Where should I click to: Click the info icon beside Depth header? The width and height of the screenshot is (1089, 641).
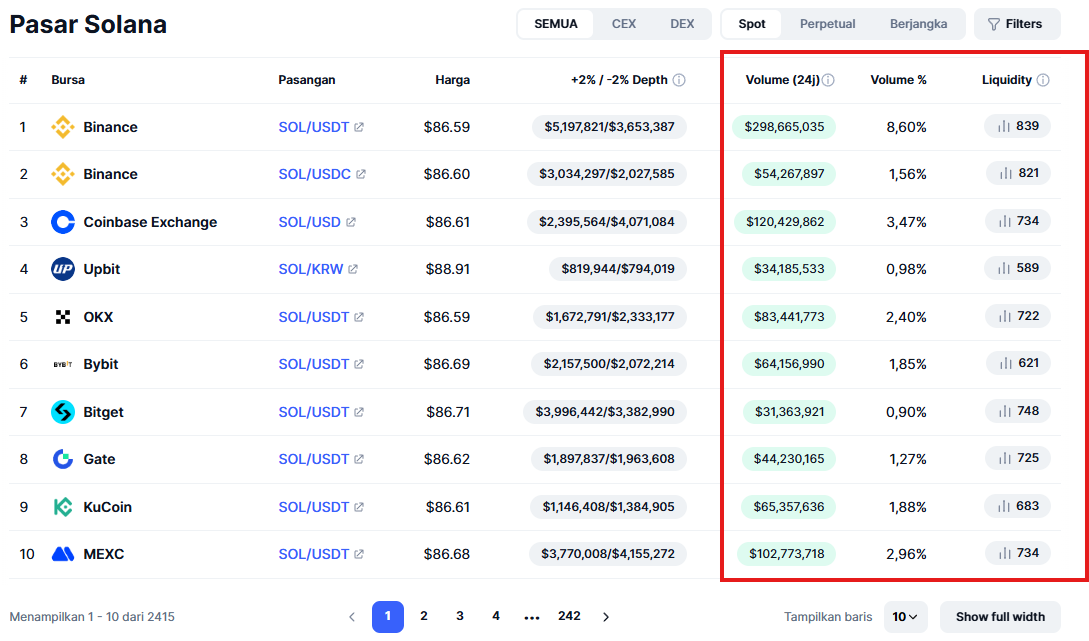click(679, 80)
